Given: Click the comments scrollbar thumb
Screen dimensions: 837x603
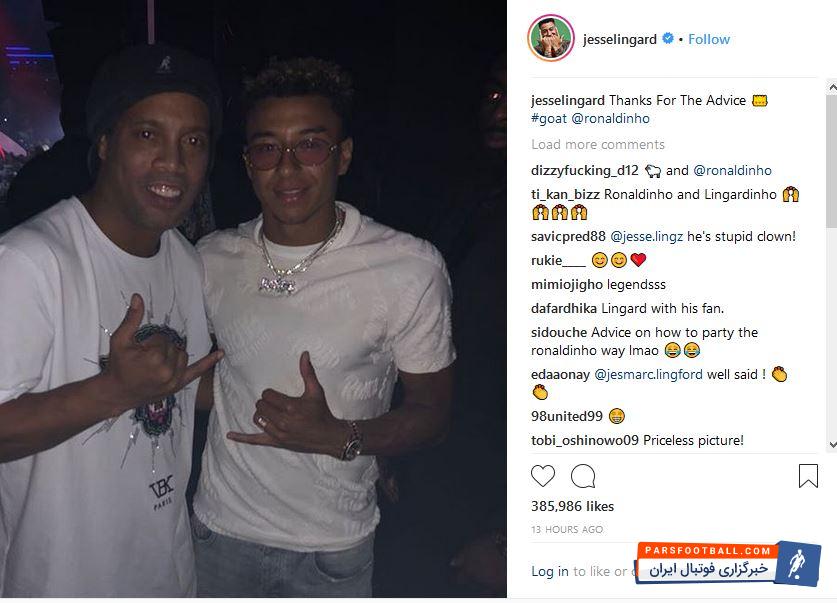Looking at the screenshot, I should click(831, 160).
